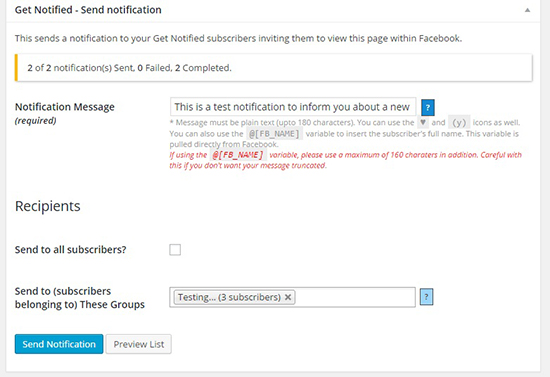550x377 pixels.
Task: Click the 'Get Notified - Send notification' panel title
Action: pos(88,10)
